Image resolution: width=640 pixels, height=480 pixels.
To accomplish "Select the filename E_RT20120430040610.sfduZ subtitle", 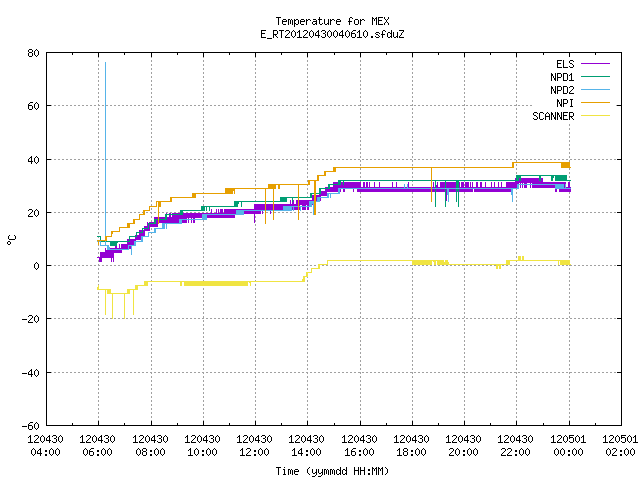I will point(332,34).
